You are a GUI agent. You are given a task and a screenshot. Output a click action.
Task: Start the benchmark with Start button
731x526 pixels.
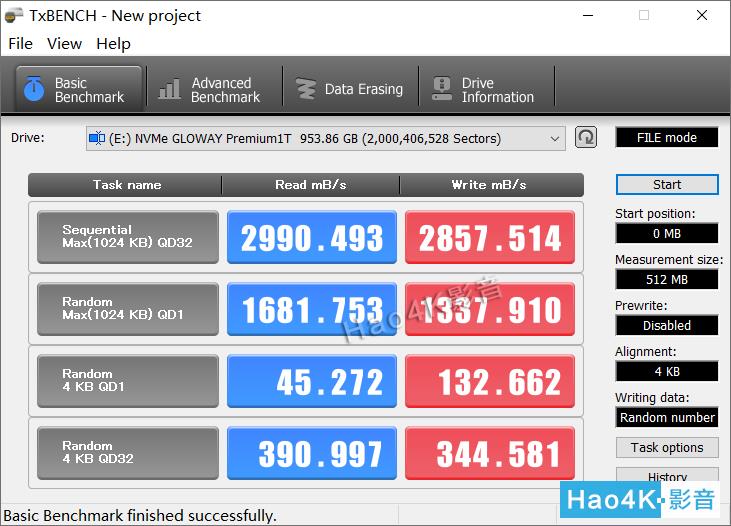click(667, 185)
